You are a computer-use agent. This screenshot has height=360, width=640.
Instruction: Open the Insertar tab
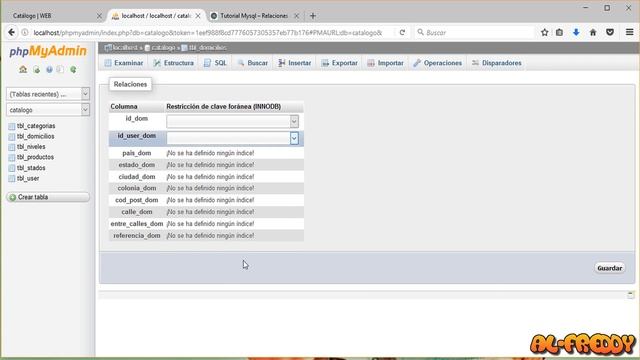pyautogui.click(x=294, y=63)
